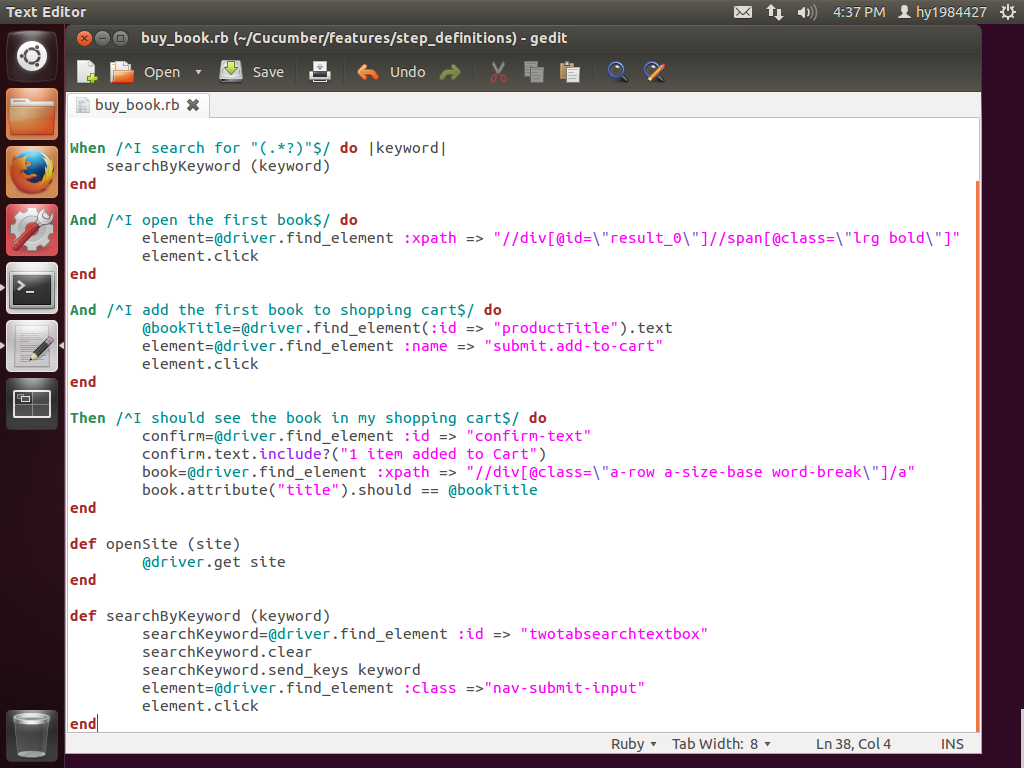Click the 4:37 PM clock
The width and height of the screenshot is (1024, 768).
pos(859,12)
